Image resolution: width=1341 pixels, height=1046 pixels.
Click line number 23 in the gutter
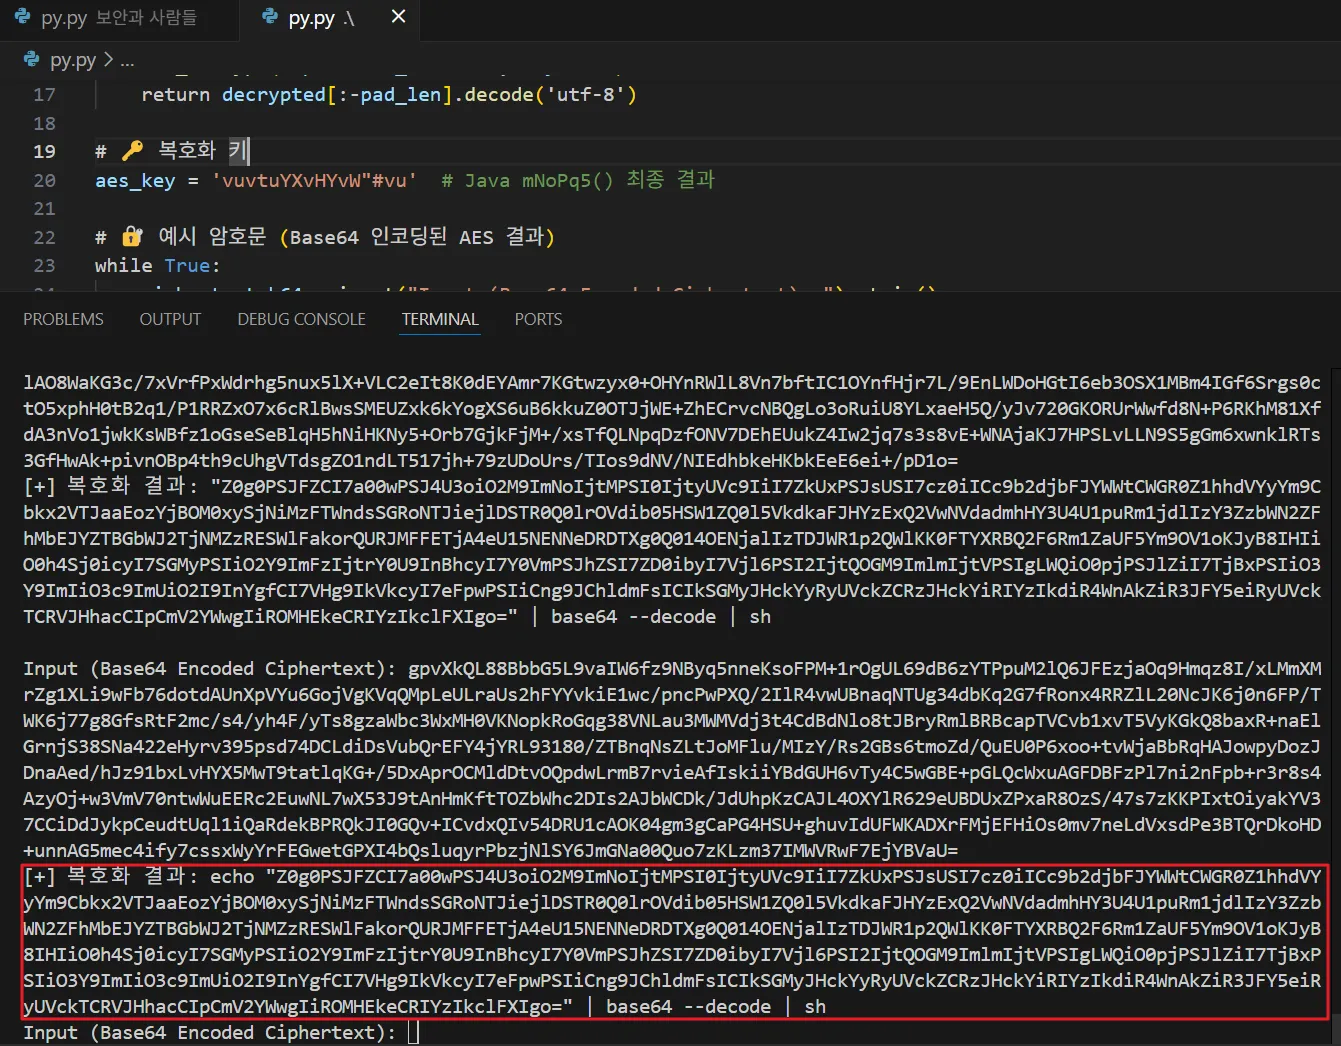44,266
